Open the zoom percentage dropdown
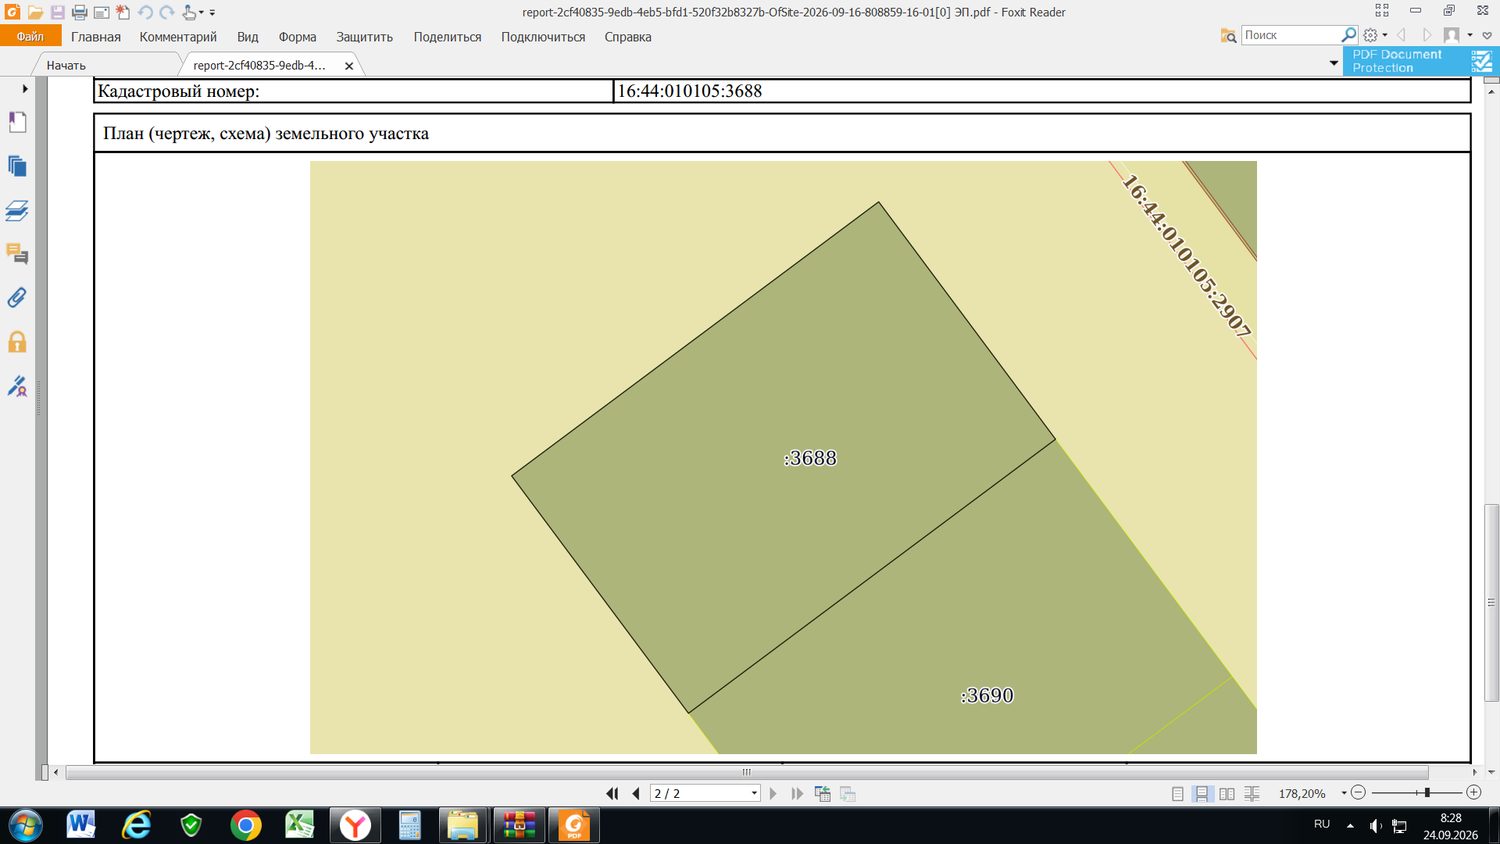Screen dimensions: 1500x844 (x=1343, y=793)
